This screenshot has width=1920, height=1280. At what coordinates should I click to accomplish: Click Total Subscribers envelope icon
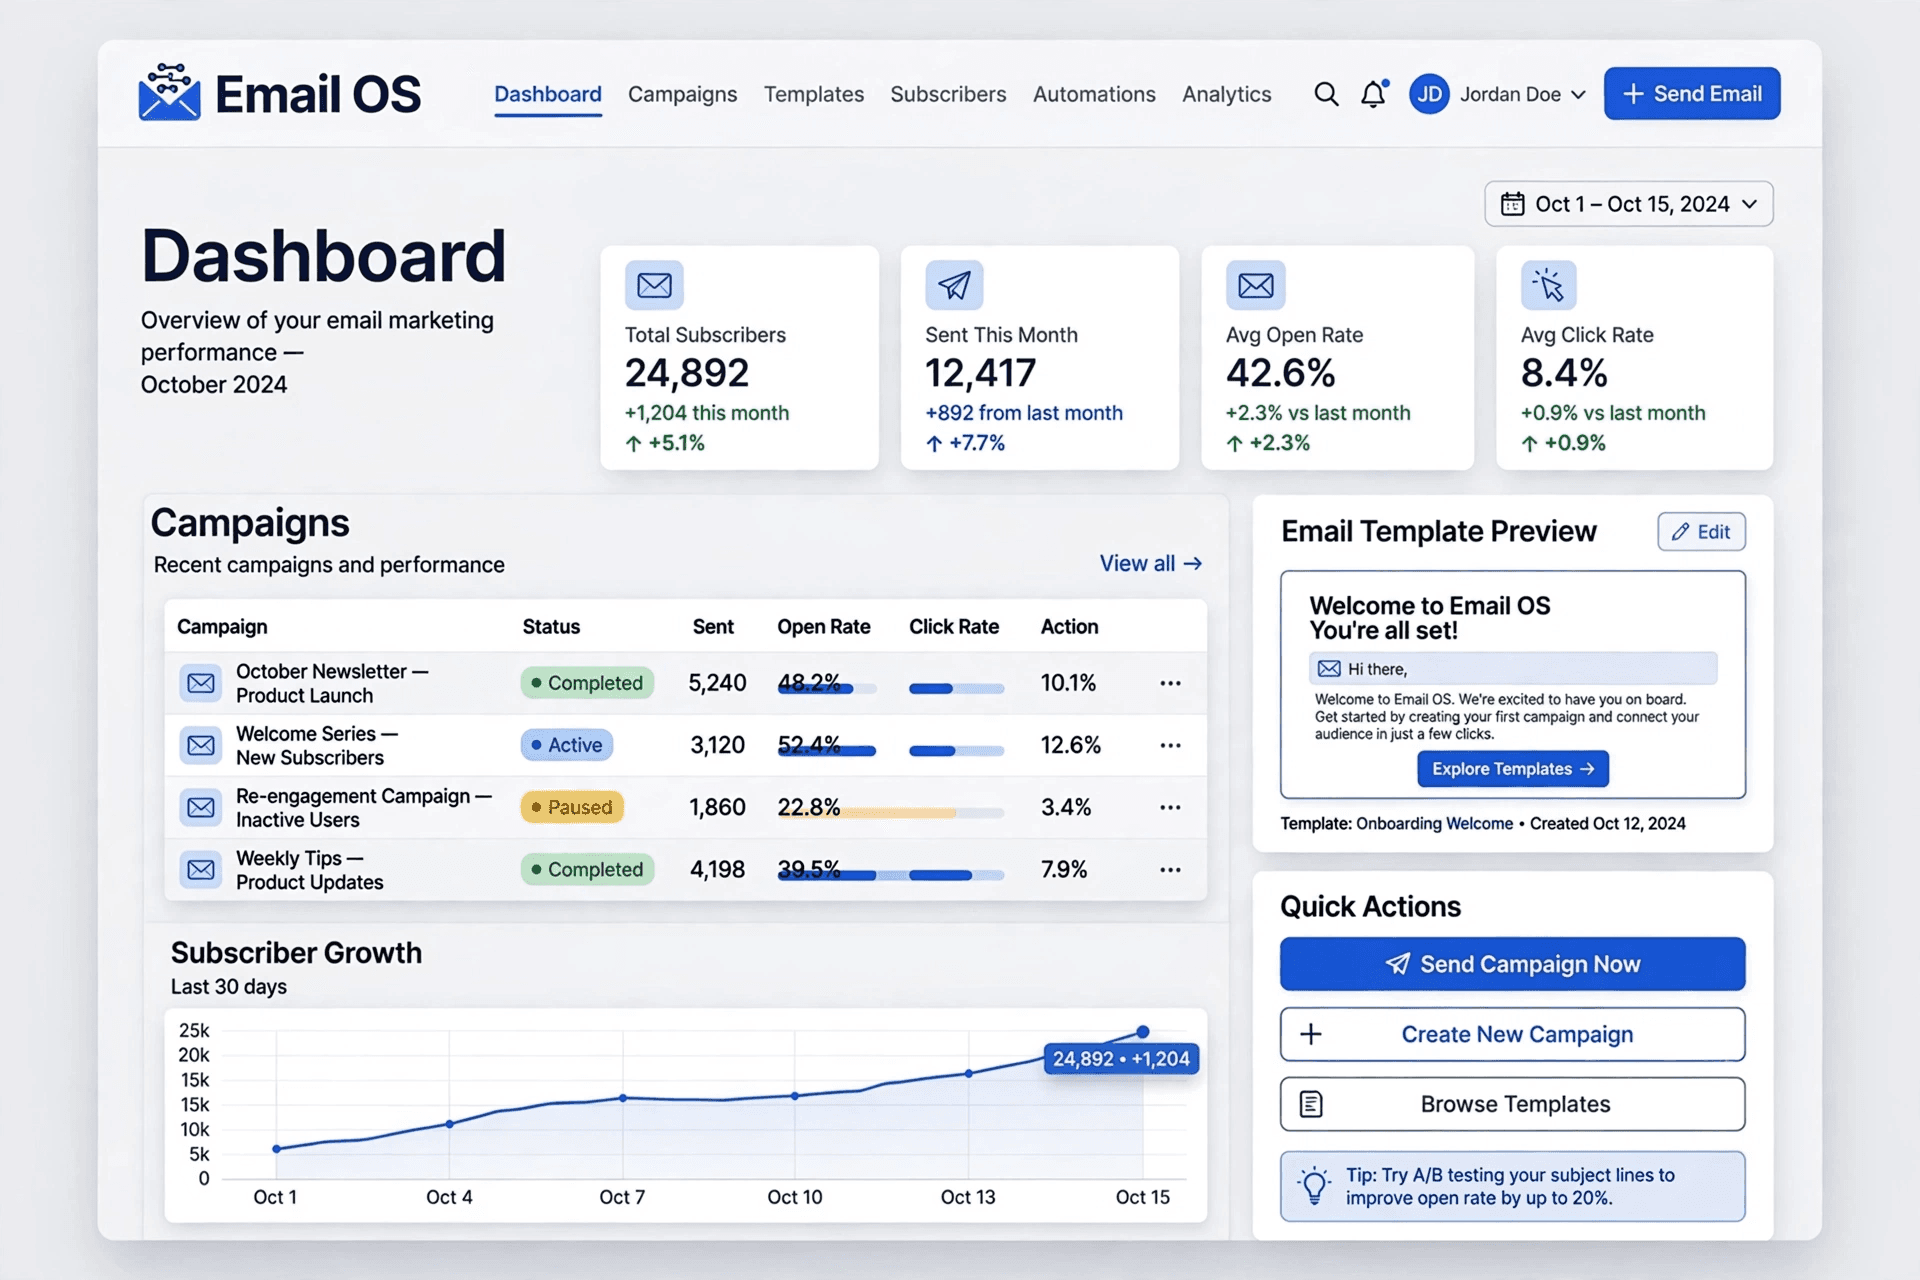pyautogui.click(x=655, y=286)
